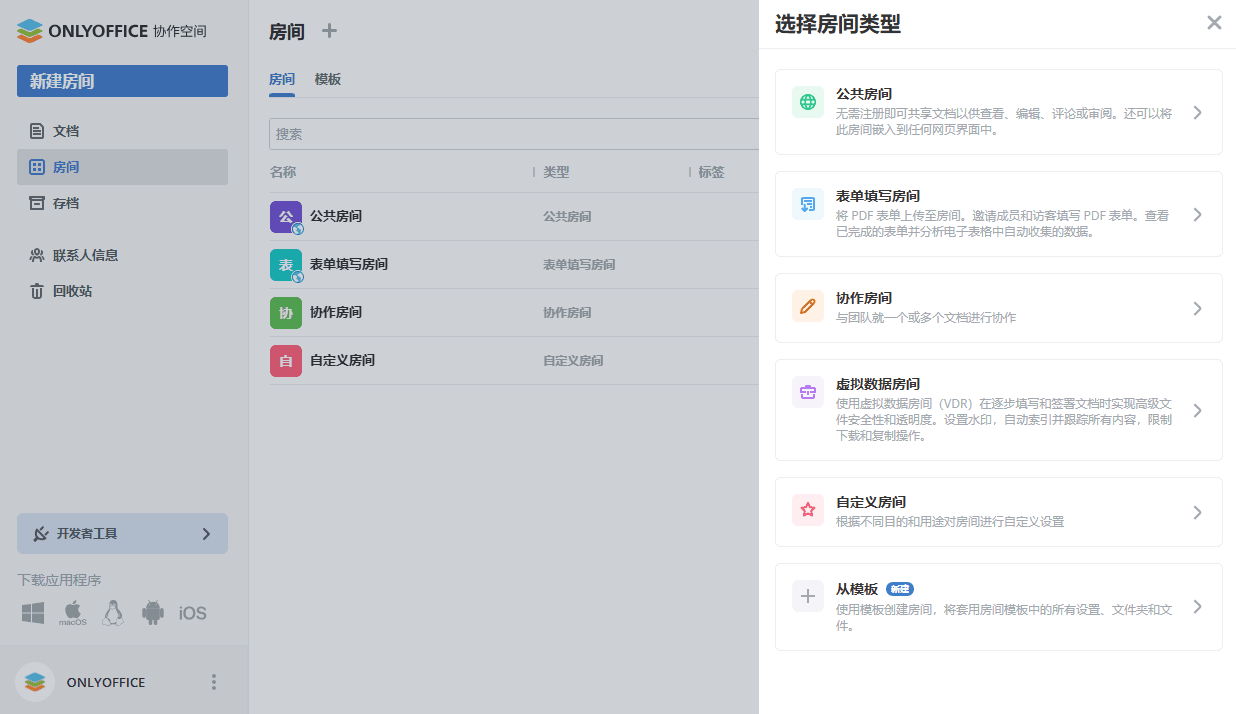This screenshot has height=714, width=1236.
Task: Open 联系人信息 in the sidebar
Action: point(122,255)
